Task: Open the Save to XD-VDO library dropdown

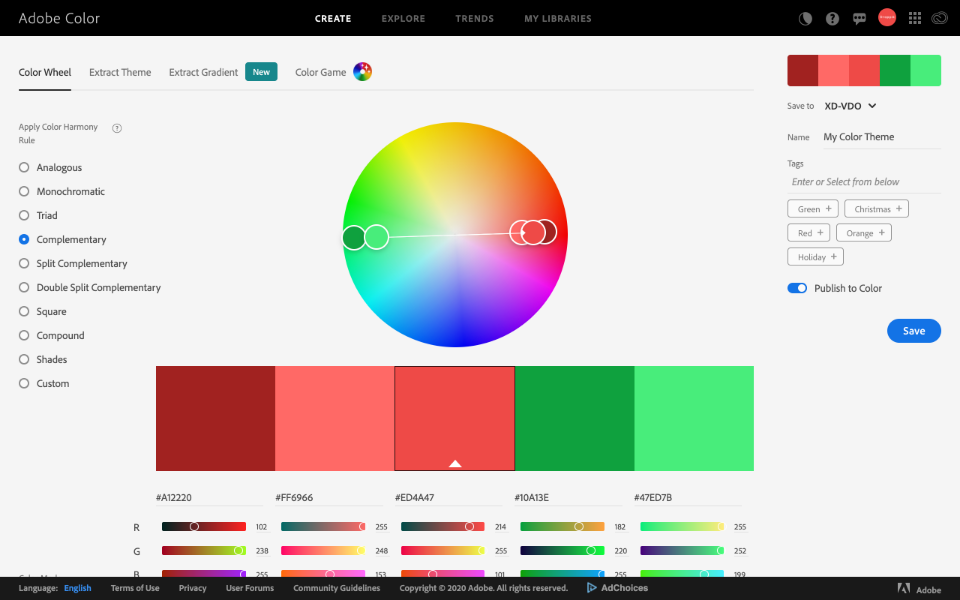Action: click(x=850, y=106)
